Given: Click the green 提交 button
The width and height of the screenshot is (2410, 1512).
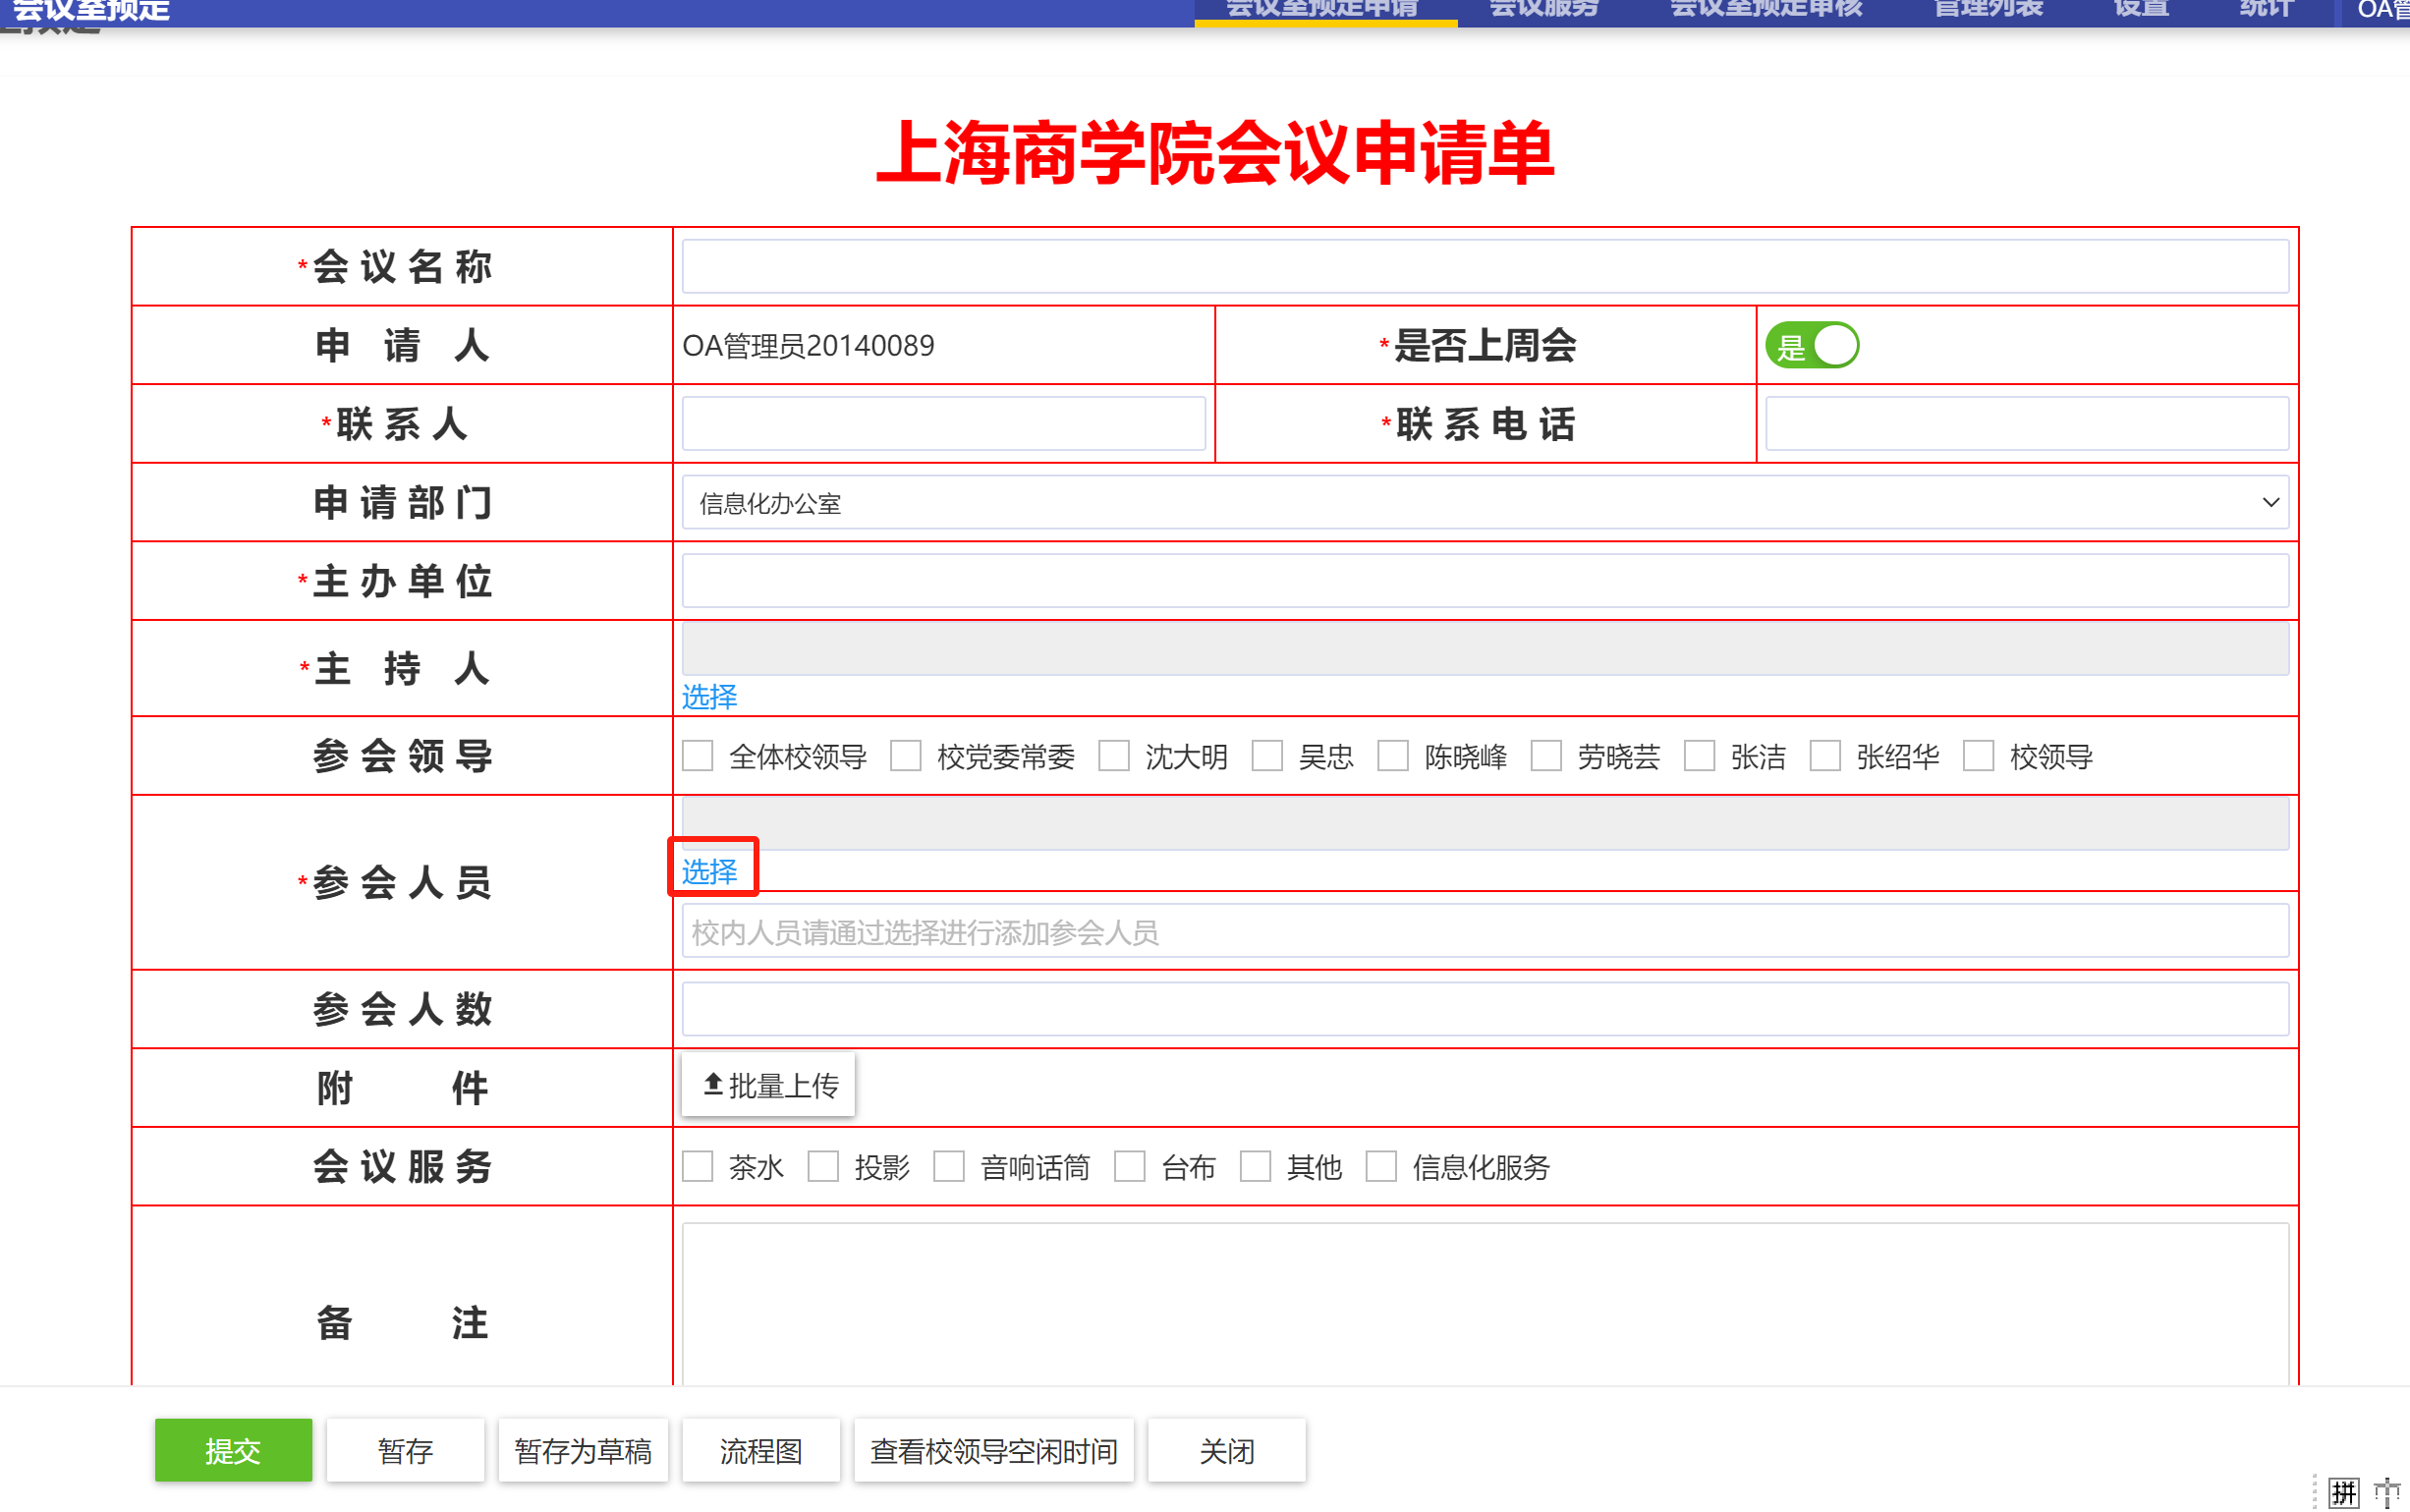Looking at the screenshot, I should (x=233, y=1450).
